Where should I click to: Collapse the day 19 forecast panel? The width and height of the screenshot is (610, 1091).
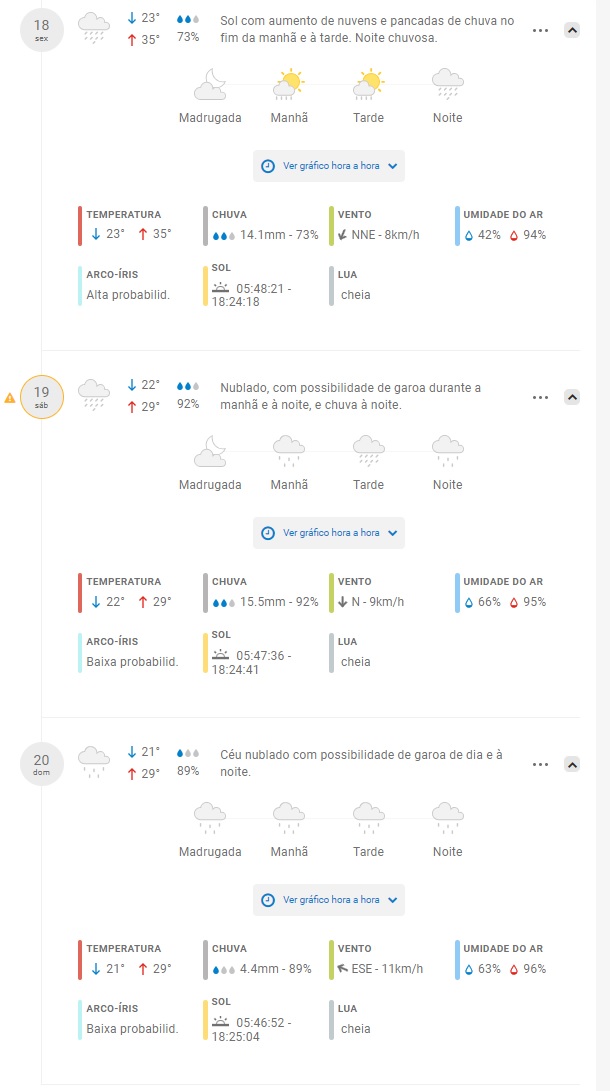[572, 397]
